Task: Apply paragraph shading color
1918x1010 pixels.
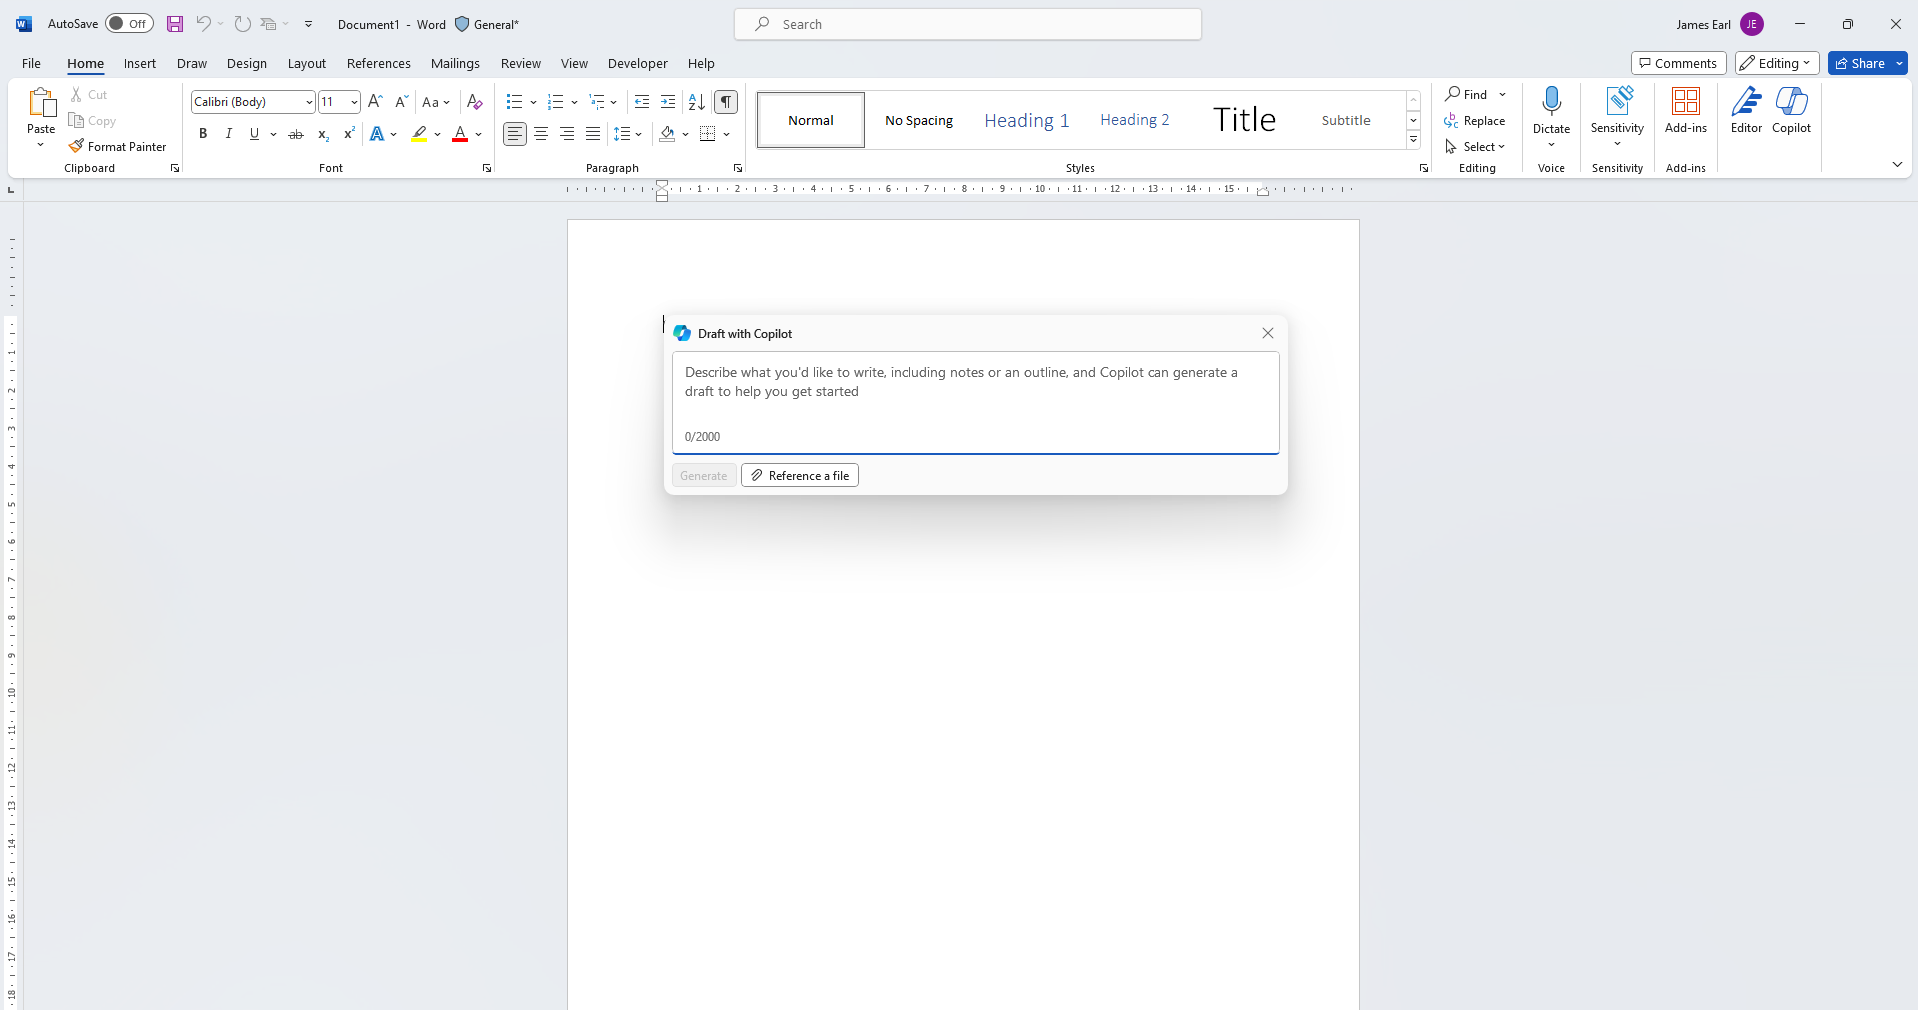Action: coord(667,134)
